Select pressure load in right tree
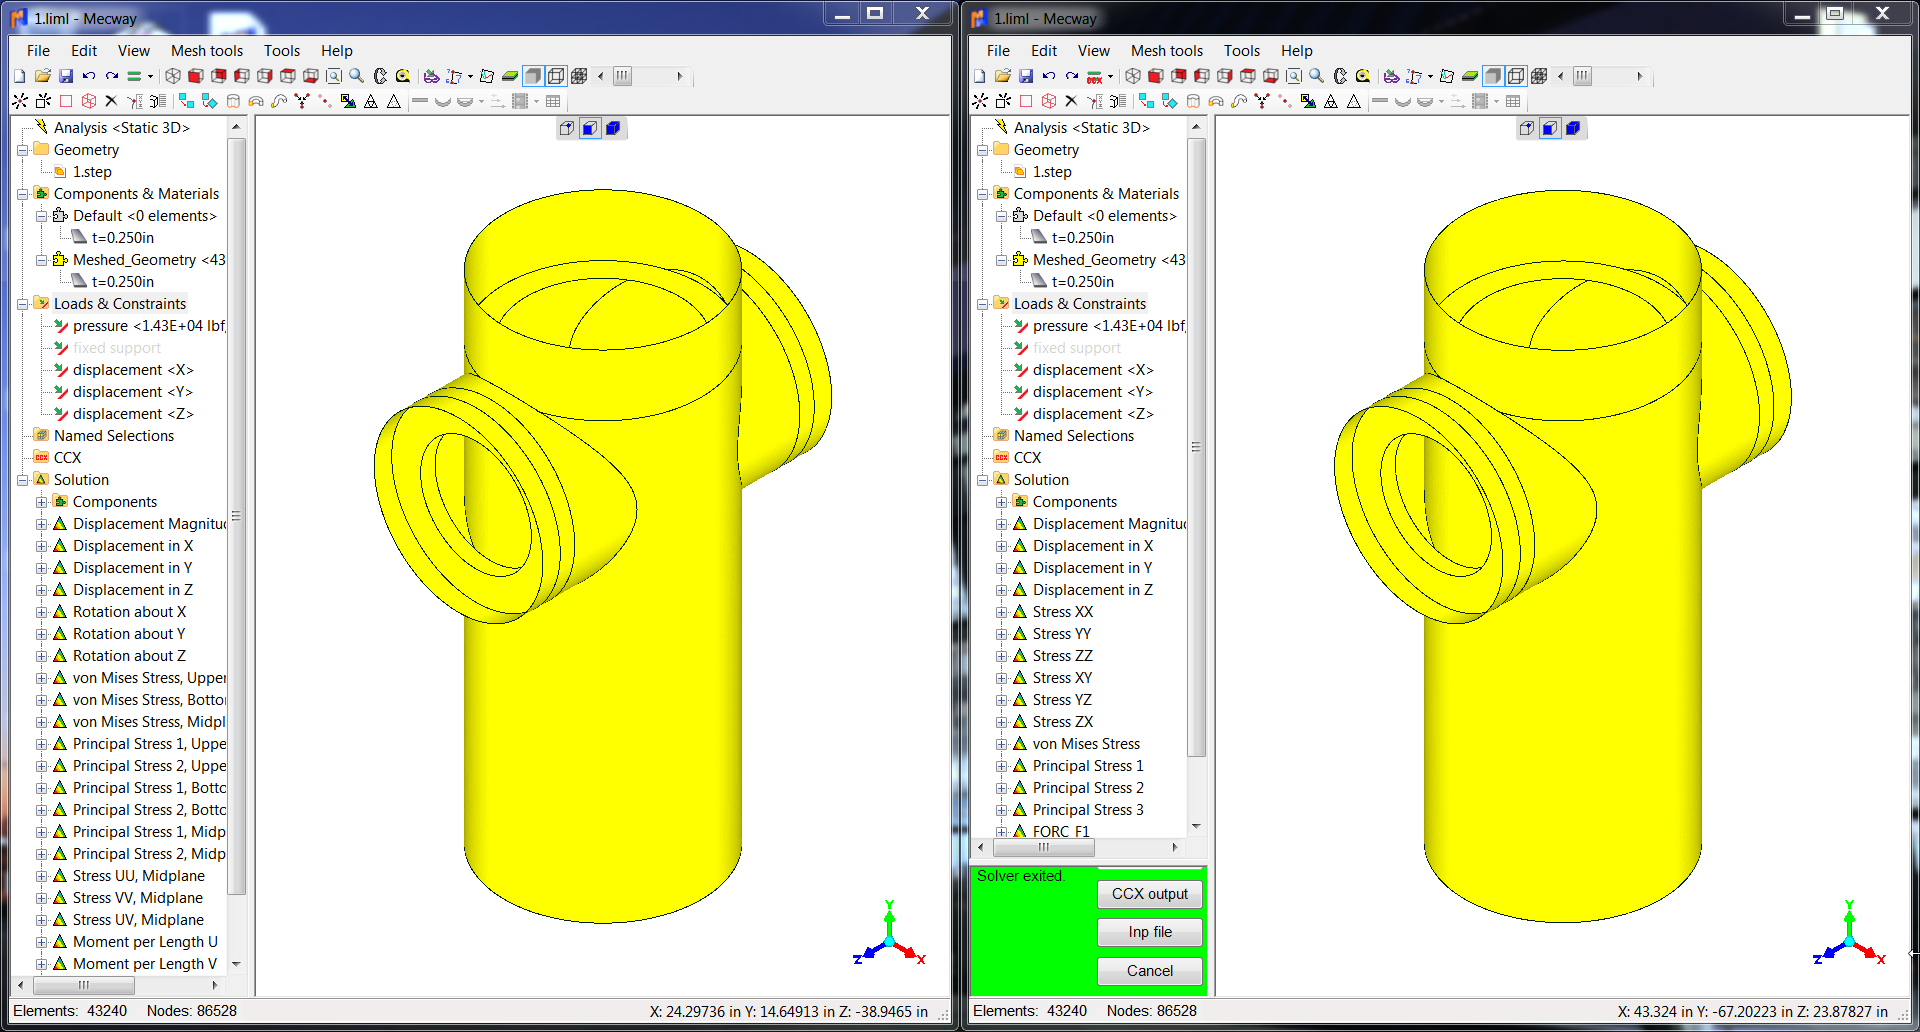 (x=1109, y=326)
